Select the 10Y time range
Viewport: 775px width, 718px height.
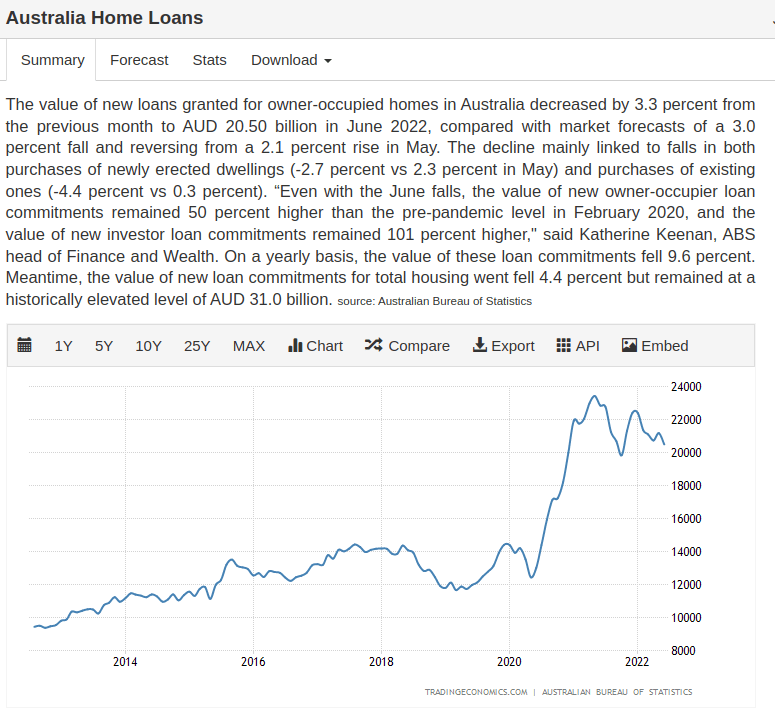tap(148, 346)
